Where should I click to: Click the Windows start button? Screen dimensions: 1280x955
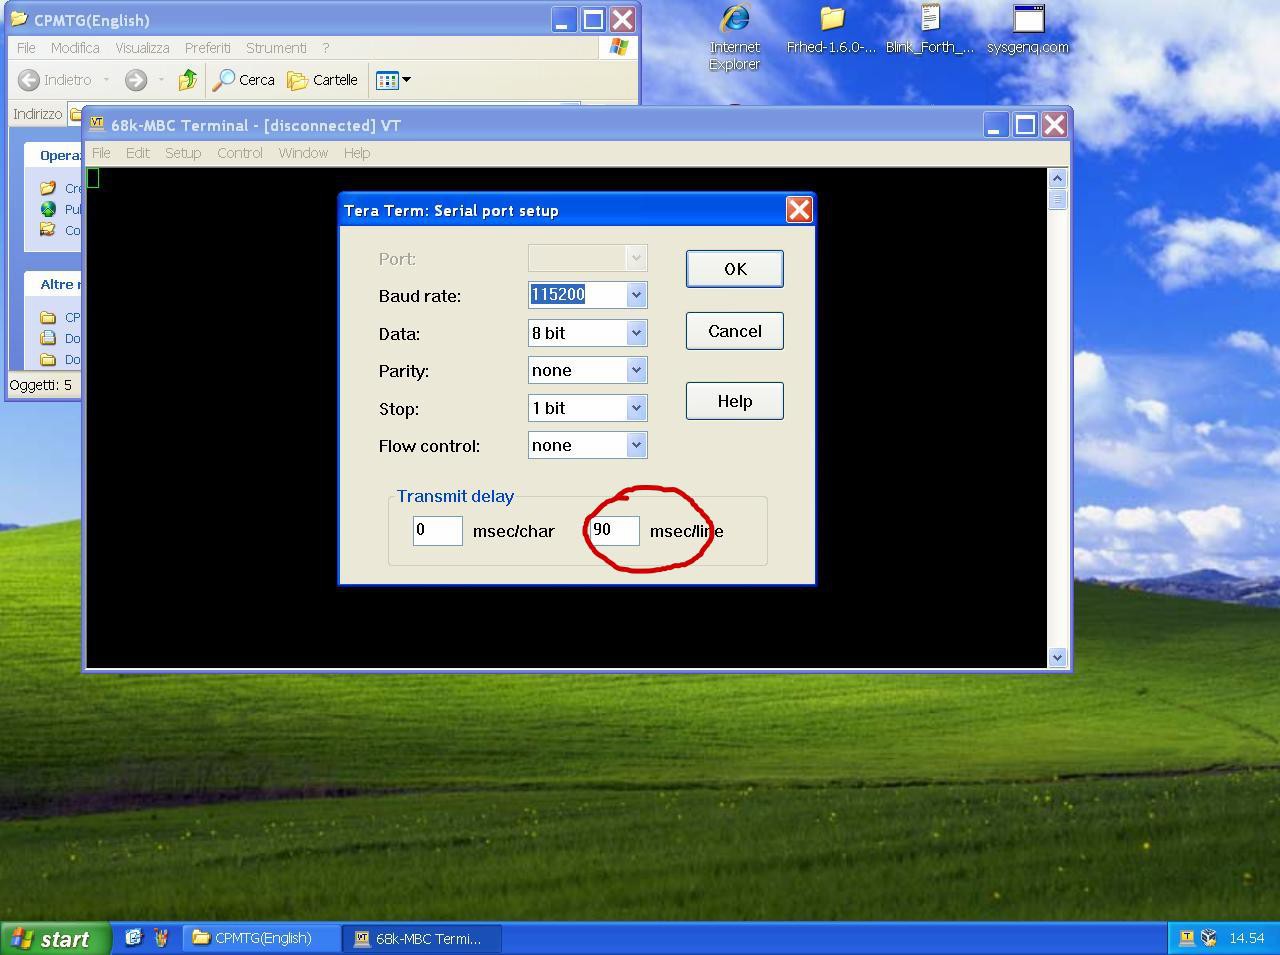point(55,938)
